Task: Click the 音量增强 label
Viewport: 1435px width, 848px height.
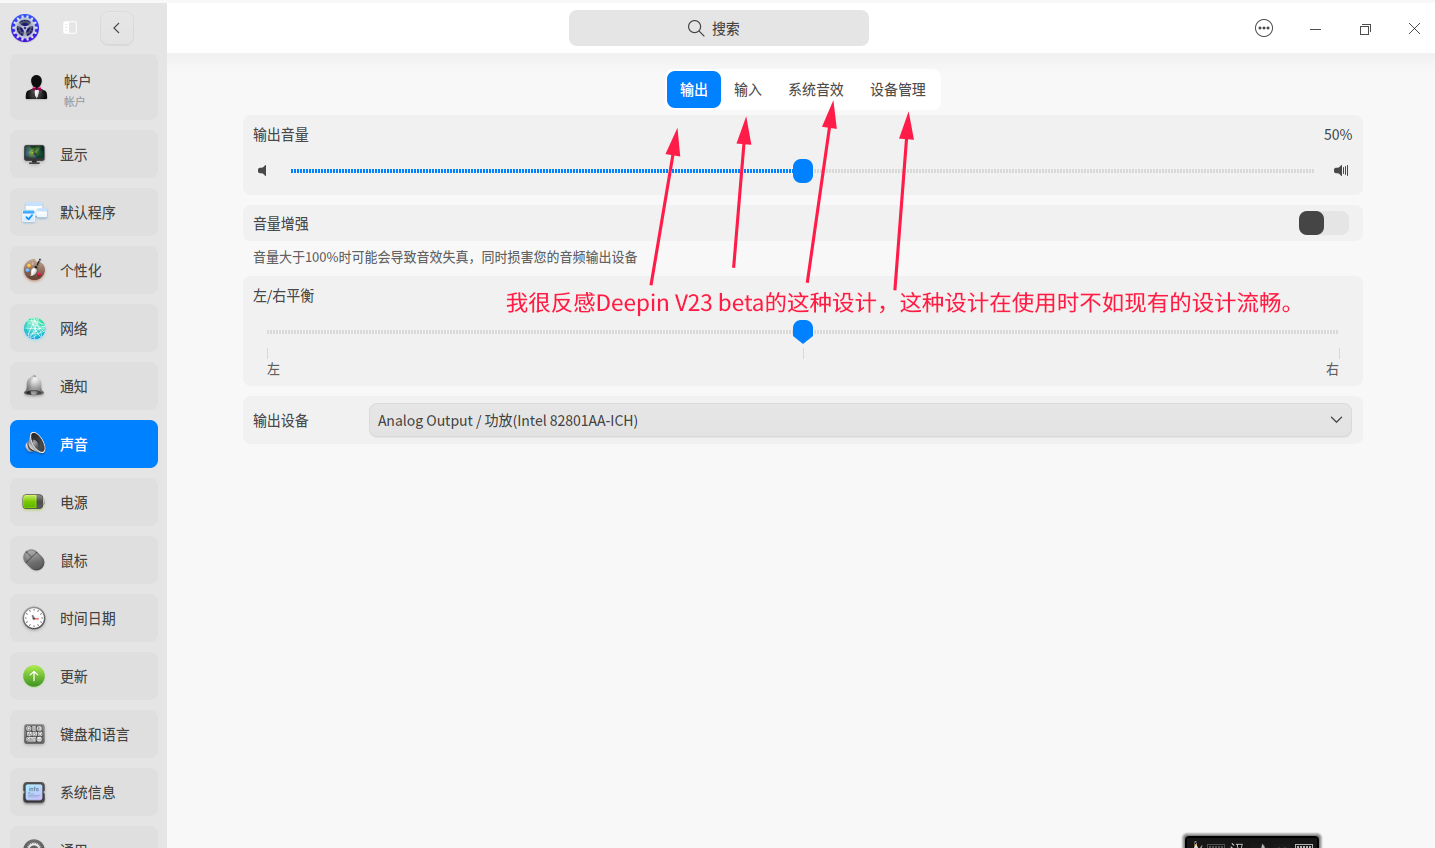Action: [281, 224]
